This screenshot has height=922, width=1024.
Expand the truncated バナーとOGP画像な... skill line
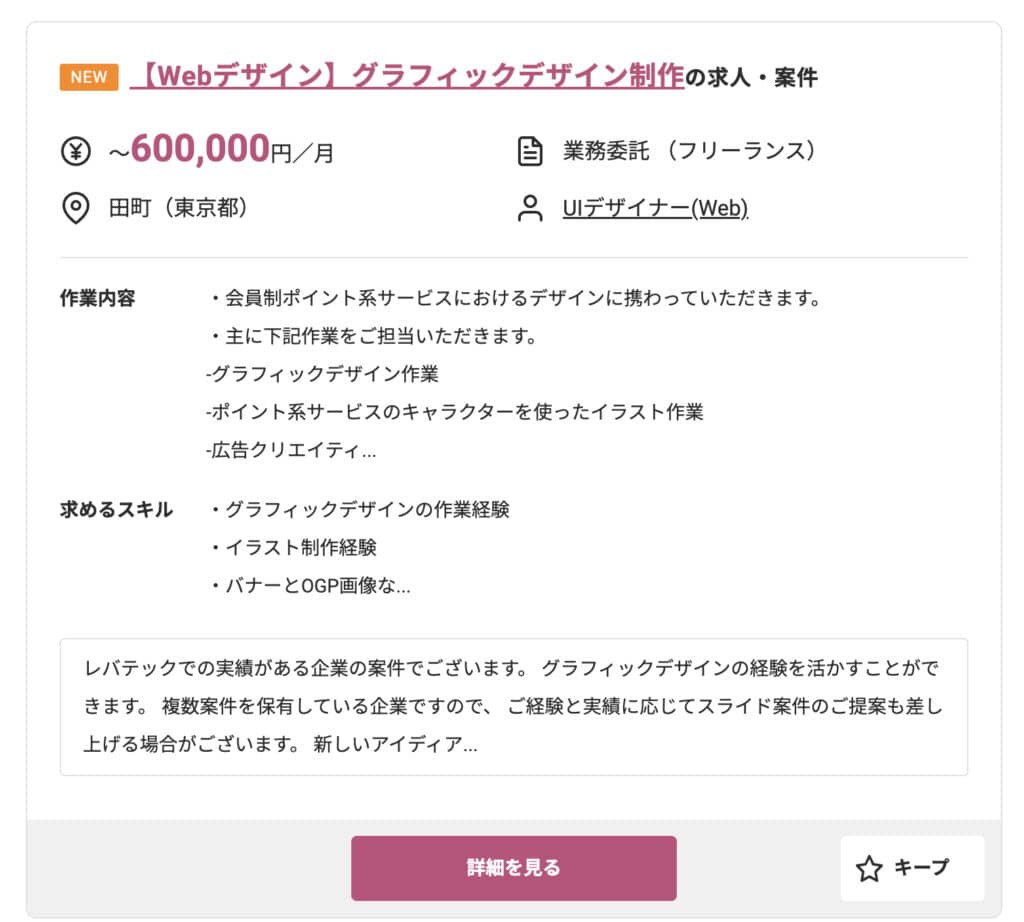[x=310, y=585]
